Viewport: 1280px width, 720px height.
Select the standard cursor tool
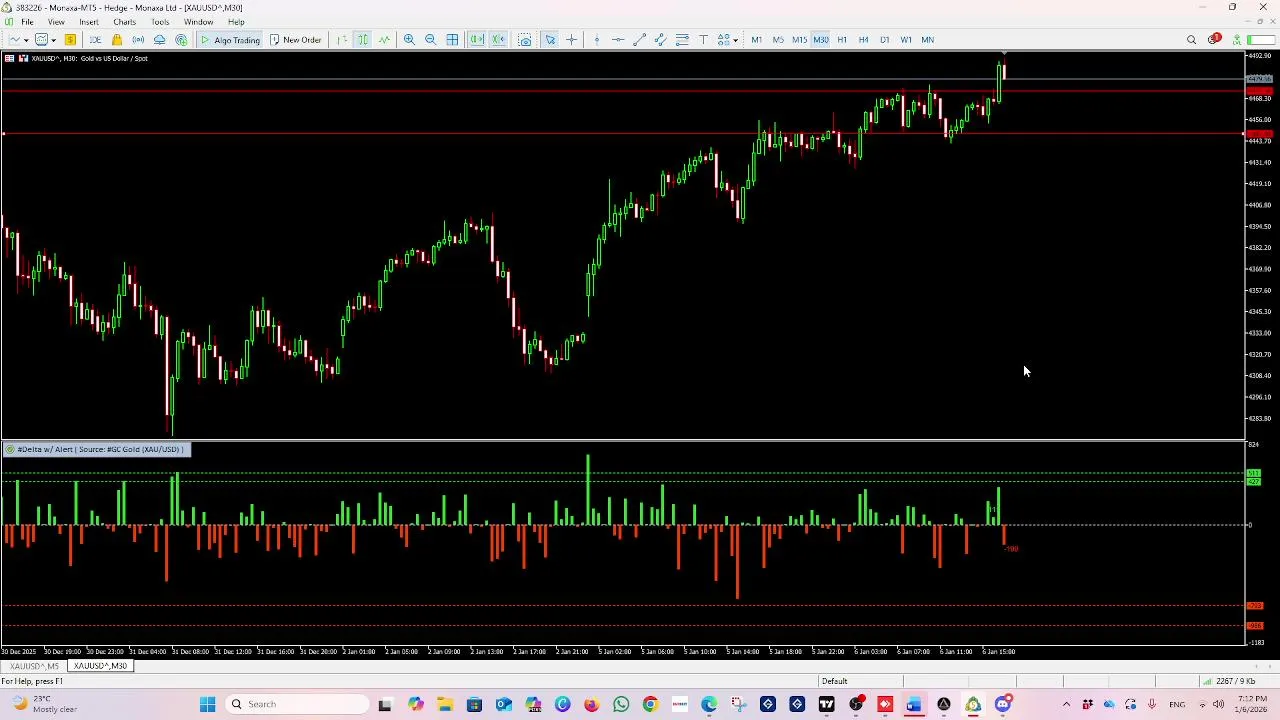[x=550, y=40]
